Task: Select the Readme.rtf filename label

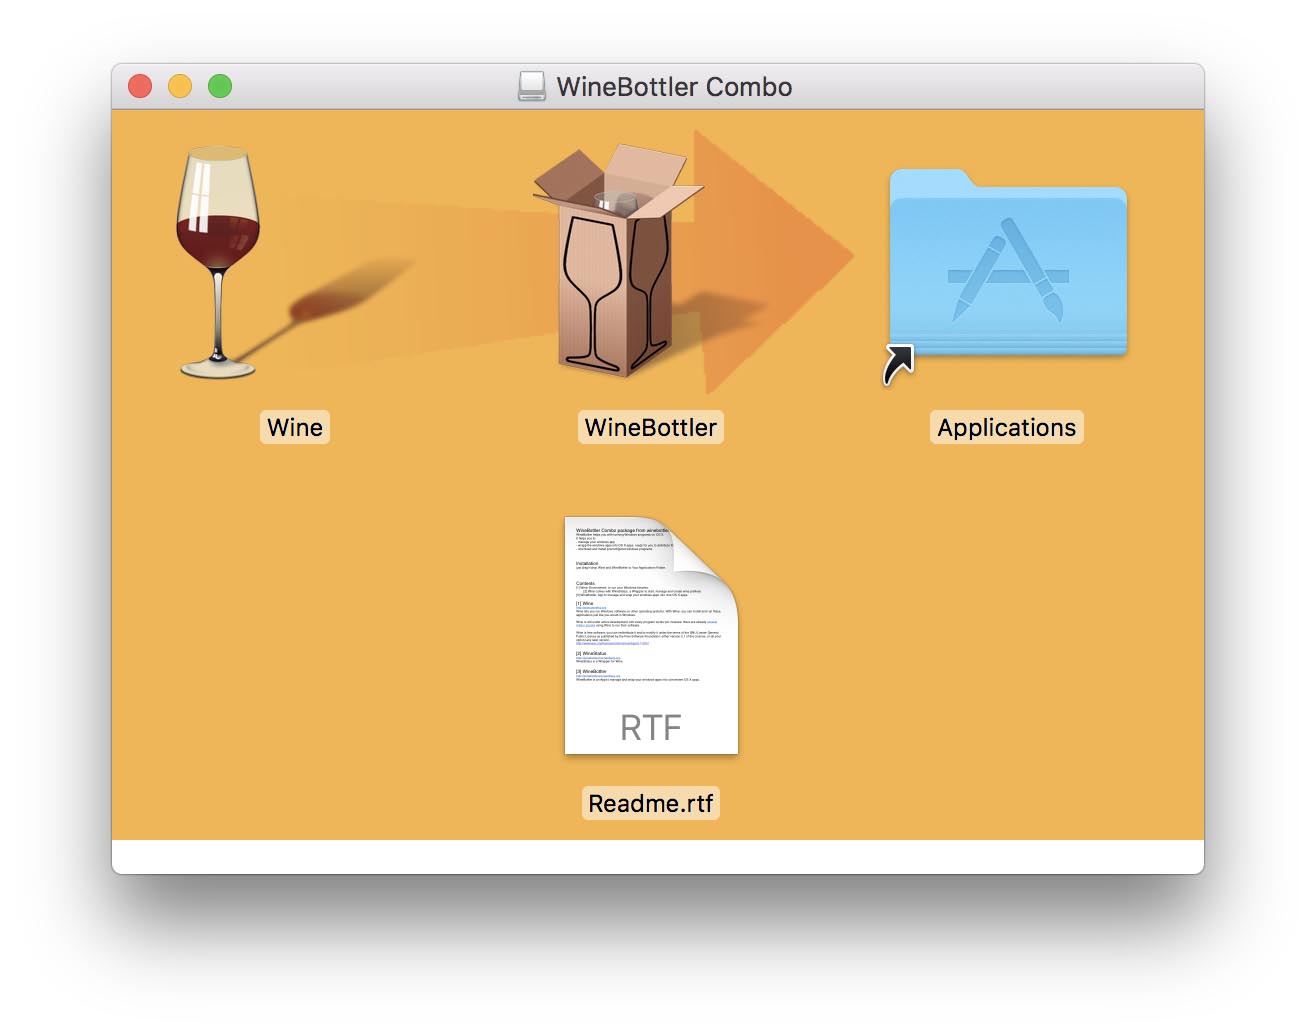Action: pyautogui.click(x=651, y=802)
